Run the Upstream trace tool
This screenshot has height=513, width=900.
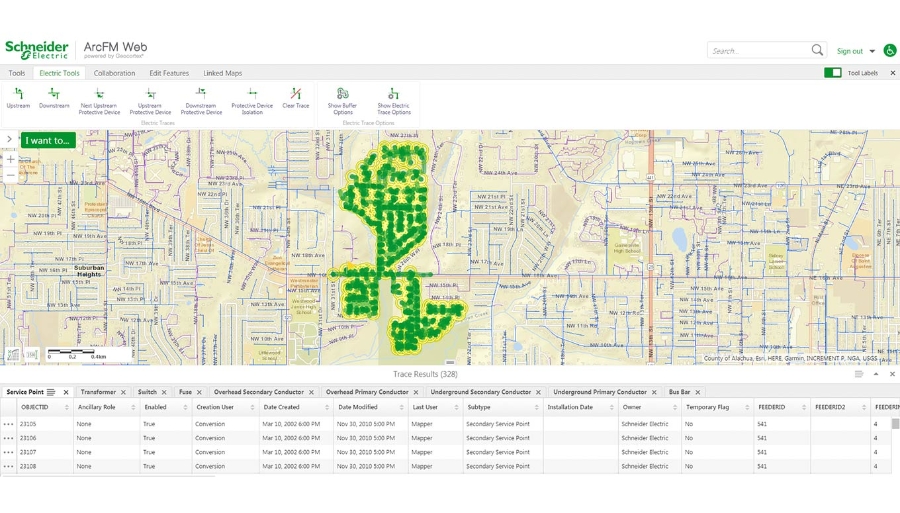point(18,98)
